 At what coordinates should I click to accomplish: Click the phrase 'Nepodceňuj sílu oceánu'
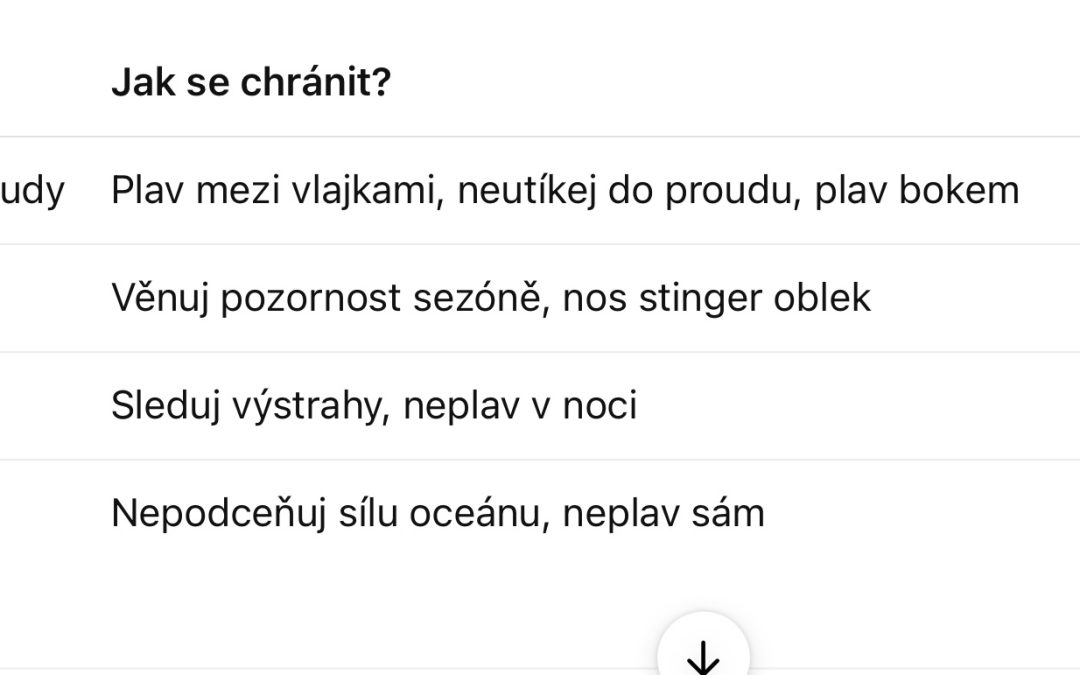point(327,514)
